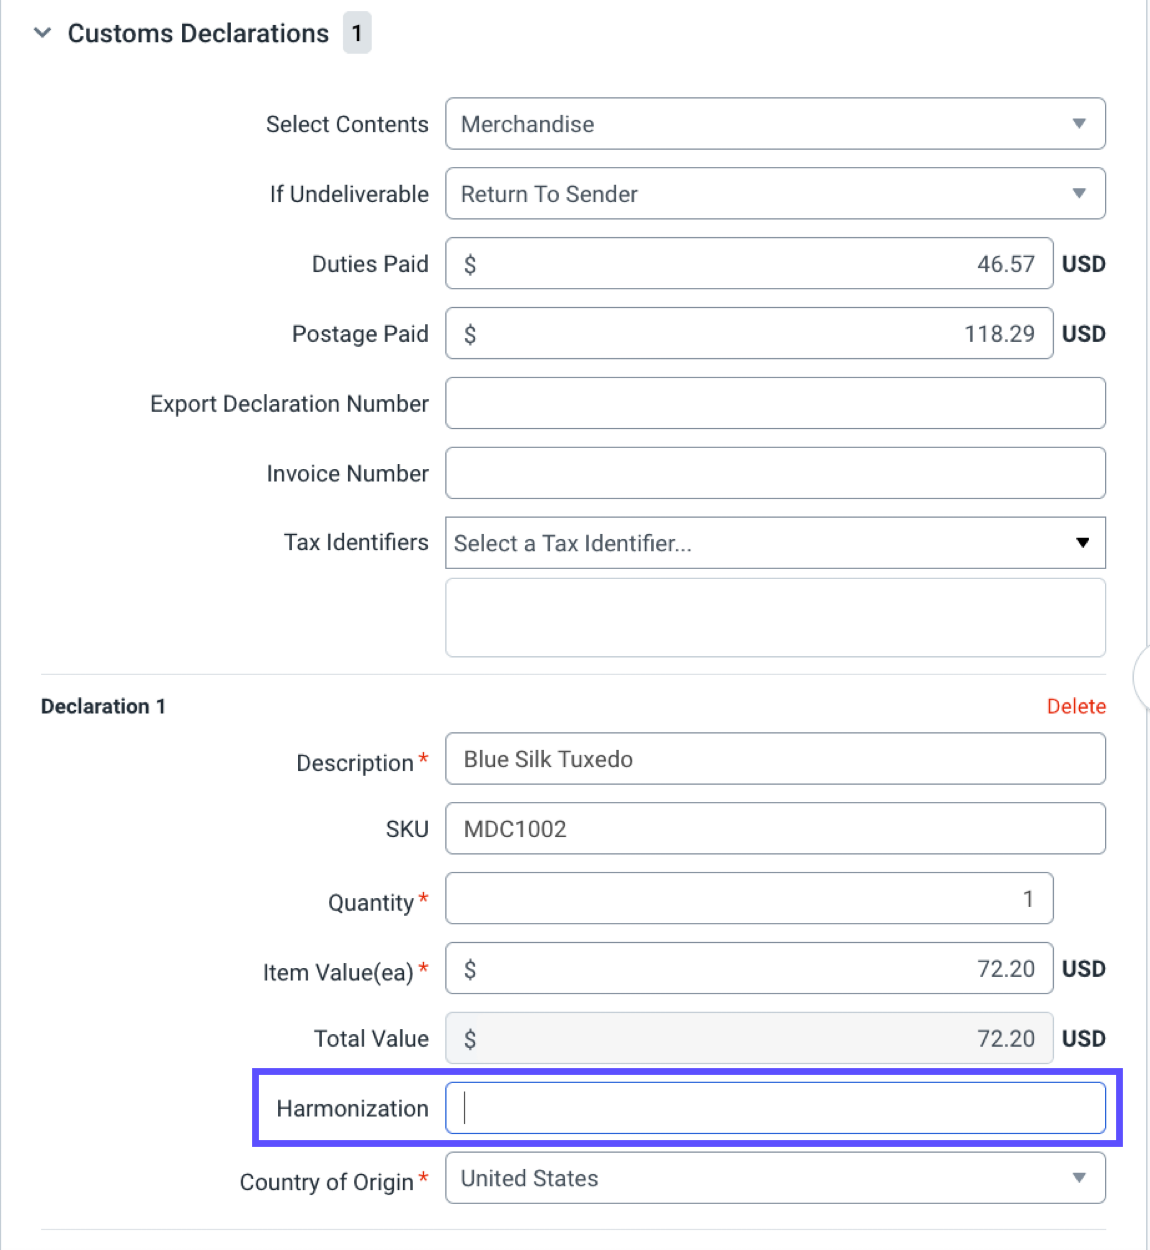This screenshot has width=1150, height=1250.
Task: Click the Merchandise dropdown arrow
Action: 1079,124
